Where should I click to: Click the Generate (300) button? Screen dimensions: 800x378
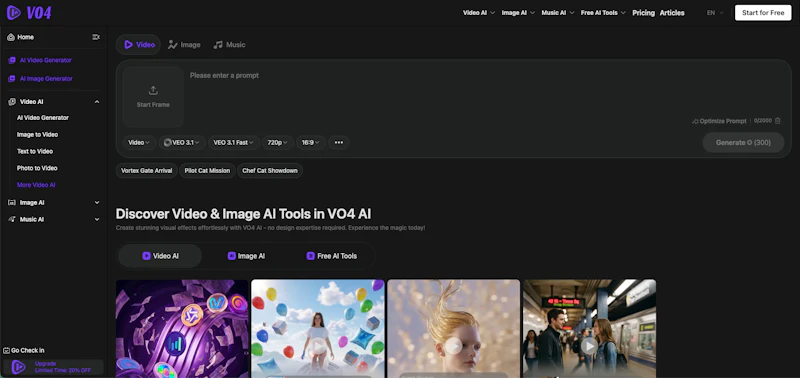click(743, 142)
